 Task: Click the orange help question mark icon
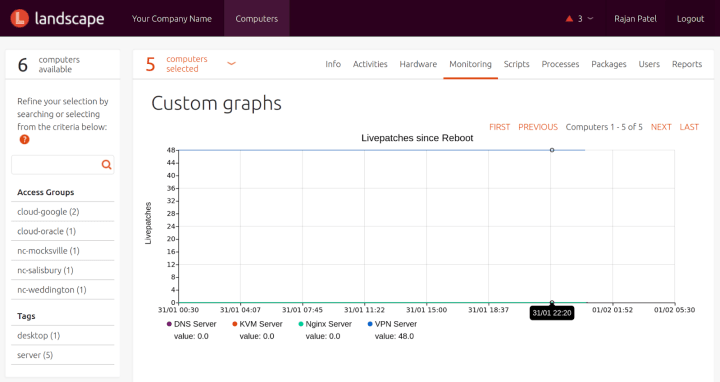click(x=24, y=140)
